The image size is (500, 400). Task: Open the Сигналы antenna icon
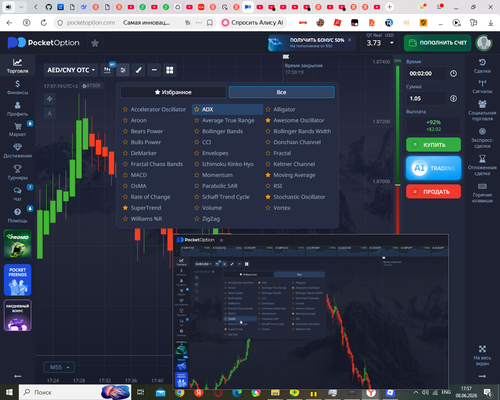pyautogui.click(x=482, y=86)
